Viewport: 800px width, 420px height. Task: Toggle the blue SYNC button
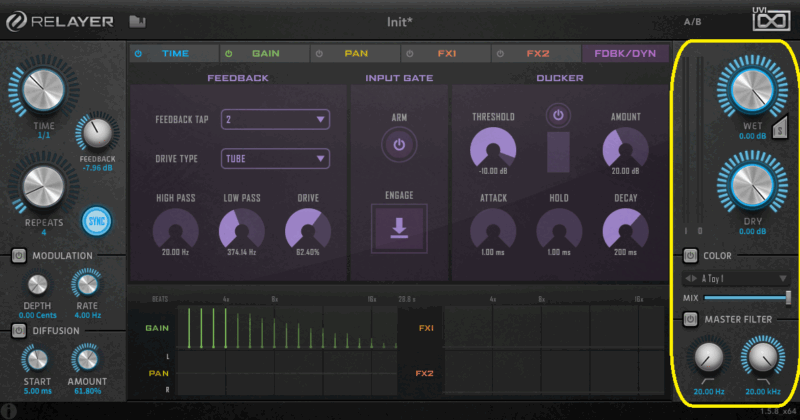coord(96,220)
